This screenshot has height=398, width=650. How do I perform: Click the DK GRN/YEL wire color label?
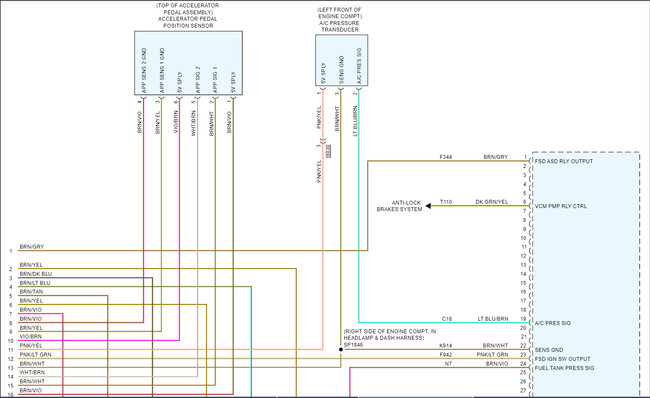491,202
